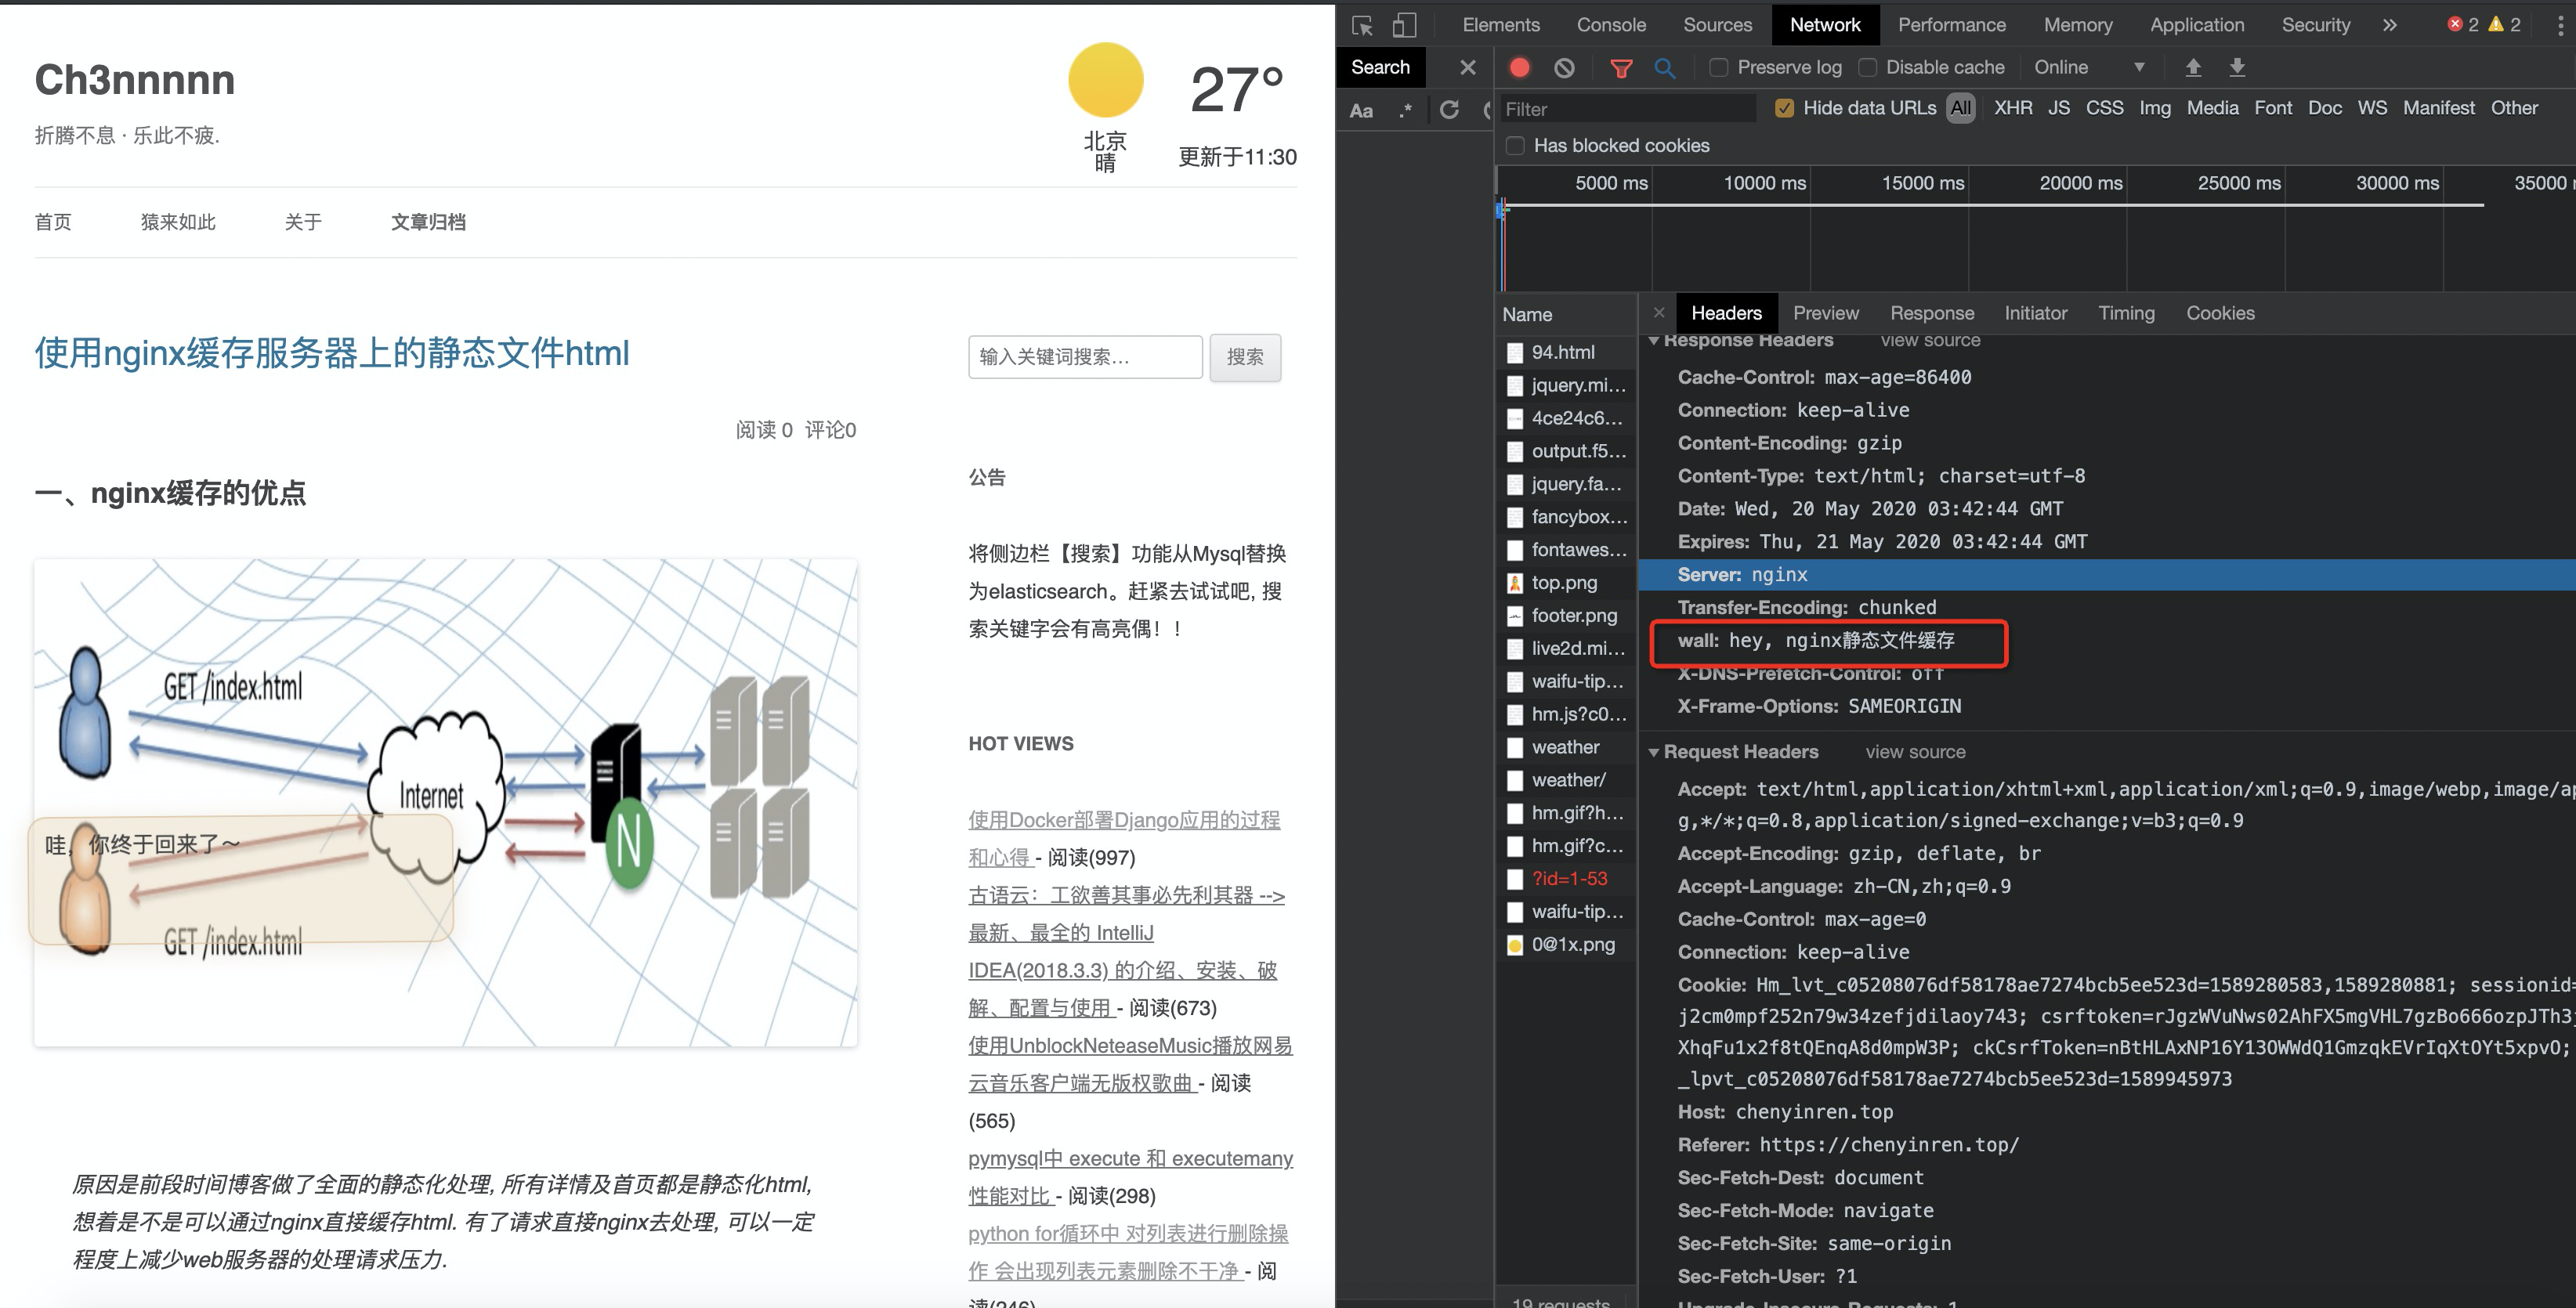2576x1308 pixels.
Task: Open the DevTools three-dot menu
Action: pos(2560,25)
